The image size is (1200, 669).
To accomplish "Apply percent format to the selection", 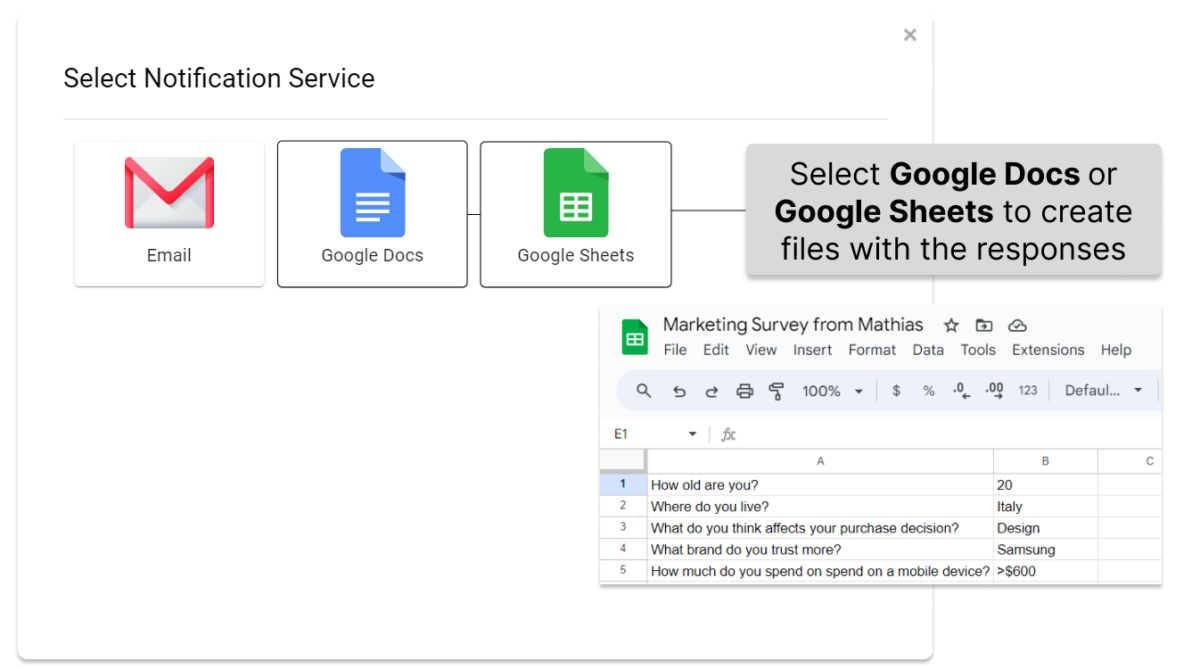I will [x=928, y=390].
